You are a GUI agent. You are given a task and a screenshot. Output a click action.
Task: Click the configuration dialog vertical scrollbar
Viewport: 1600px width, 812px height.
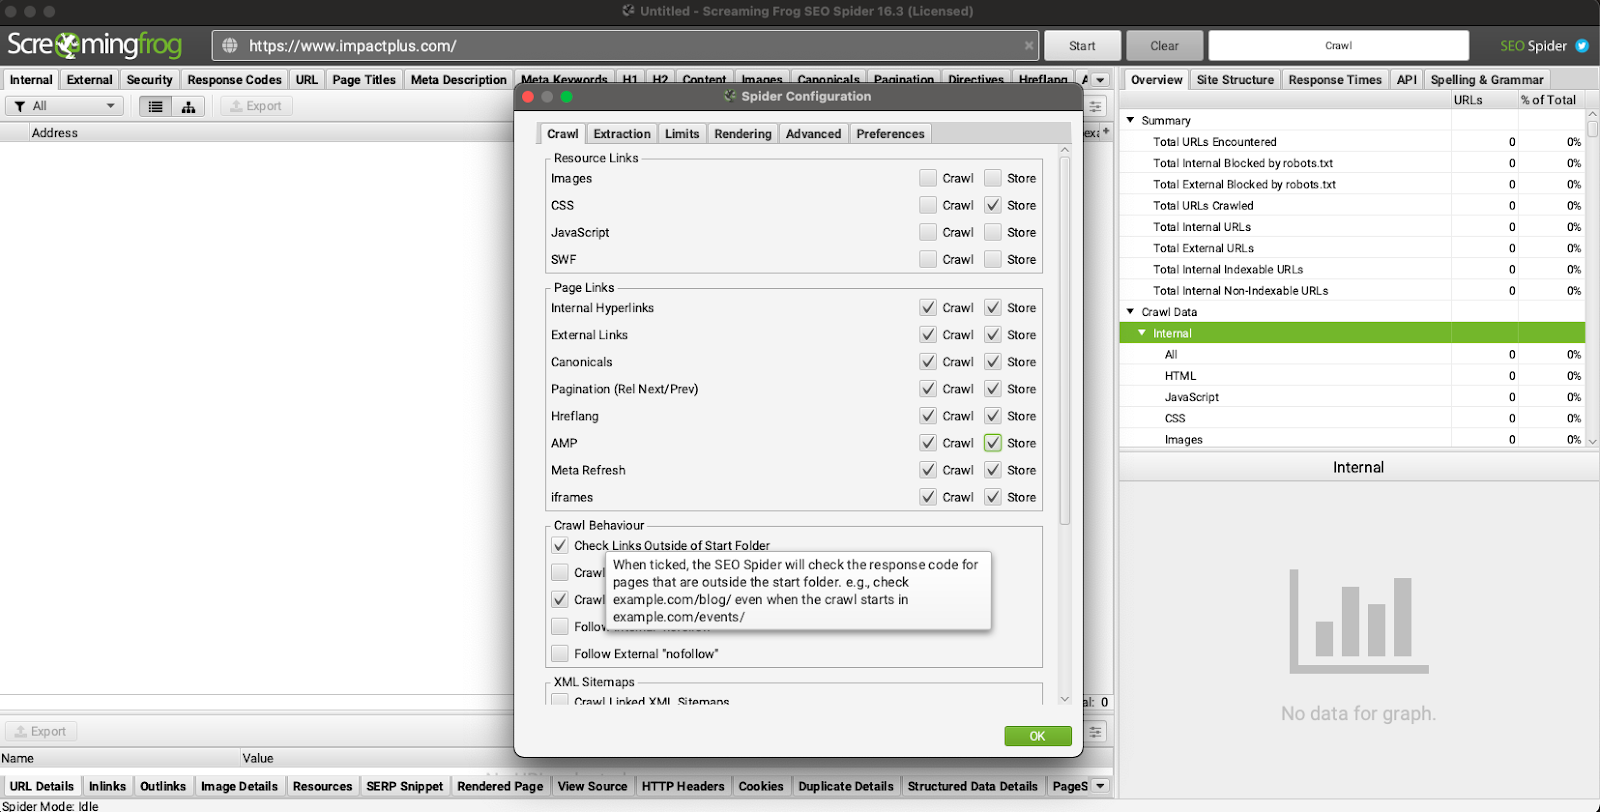point(1064,340)
